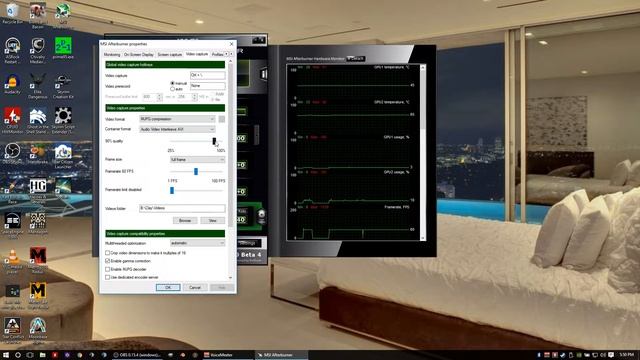Viewport: 640px width, 360px height.
Task: Launch the CPUID HWMonitor desktop shortcut
Action: (13, 120)
